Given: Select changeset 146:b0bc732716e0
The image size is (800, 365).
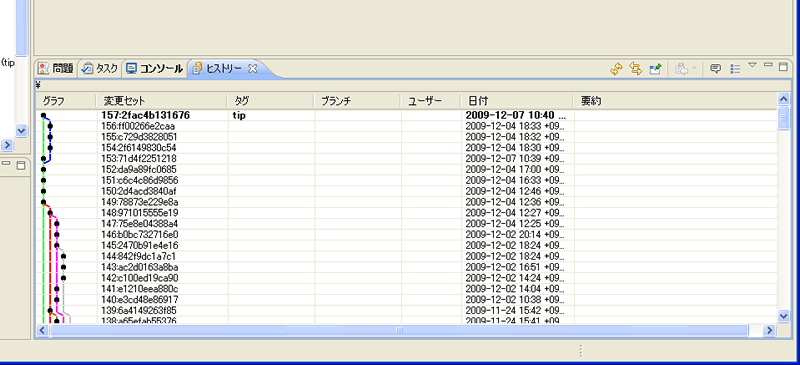Looking at the screenshot, I should point(139,234).
